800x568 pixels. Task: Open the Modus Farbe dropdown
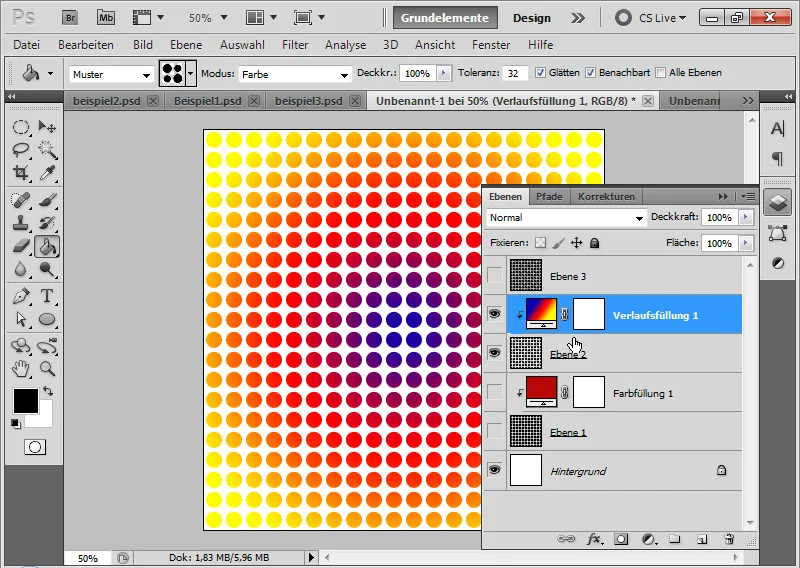tap(295, 75)
